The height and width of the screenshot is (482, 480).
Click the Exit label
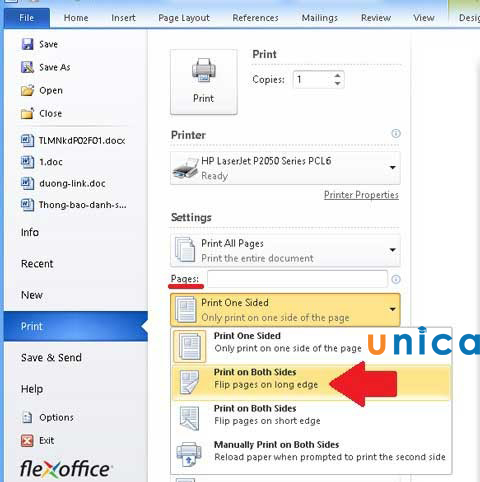click(x=46, y=441)
